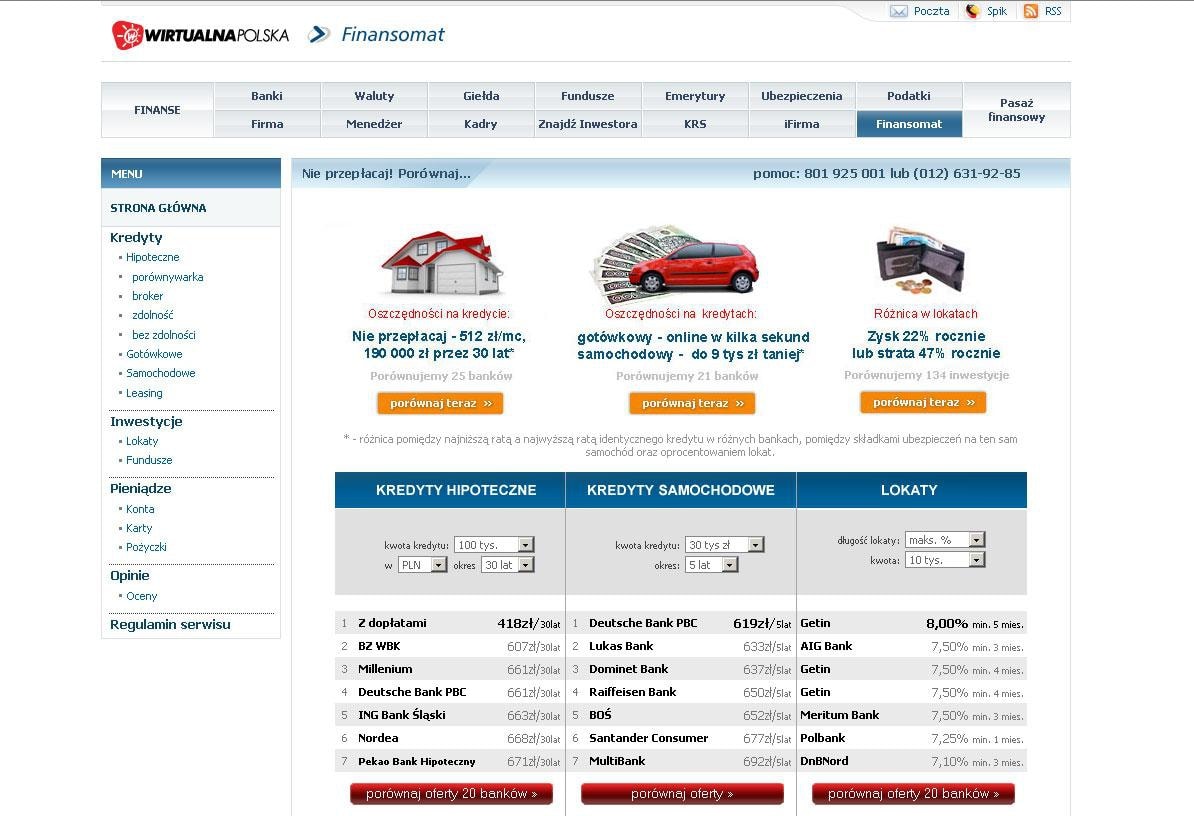The width and height of the screenshot is (1194, 816).
Task: Open zdolność link in sidebar
Action: [152, 315]
